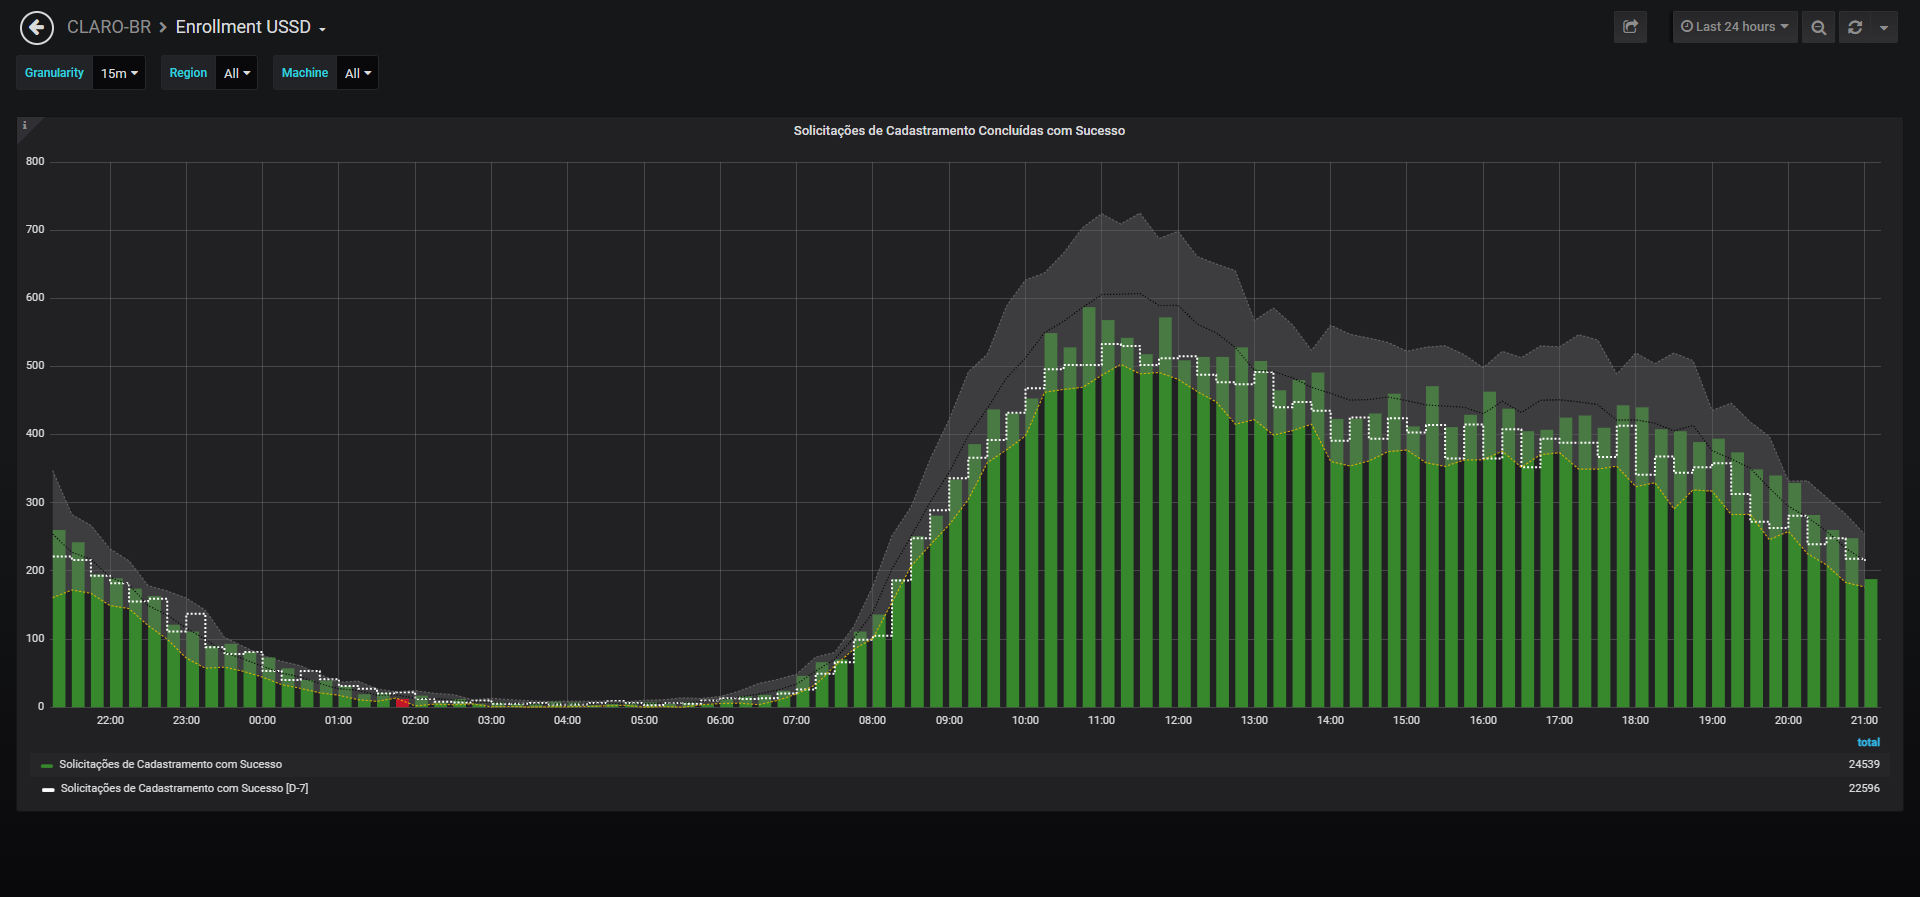Click the Granularity variable label
The image size is (1920, 897).
[54, 73]
